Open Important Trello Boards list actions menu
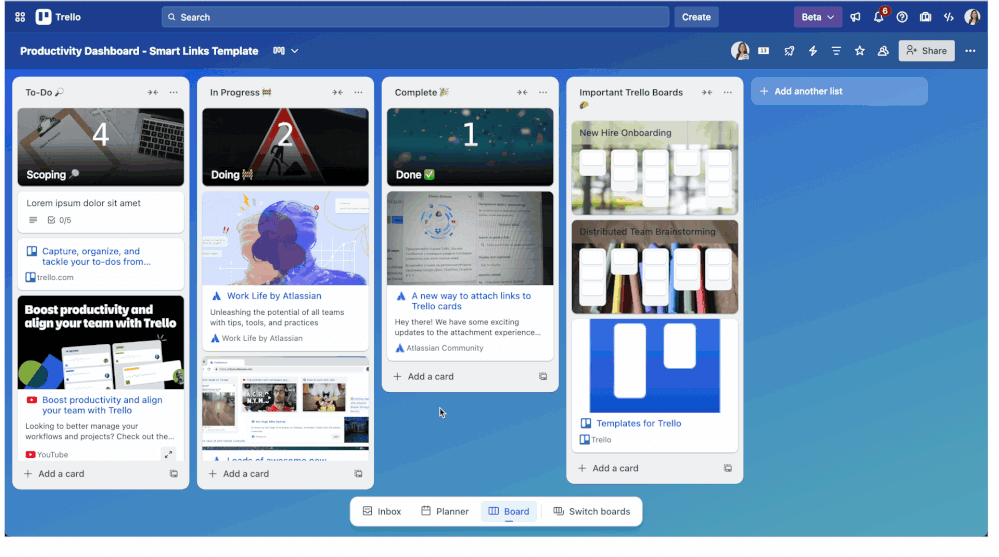 point(728,92)
